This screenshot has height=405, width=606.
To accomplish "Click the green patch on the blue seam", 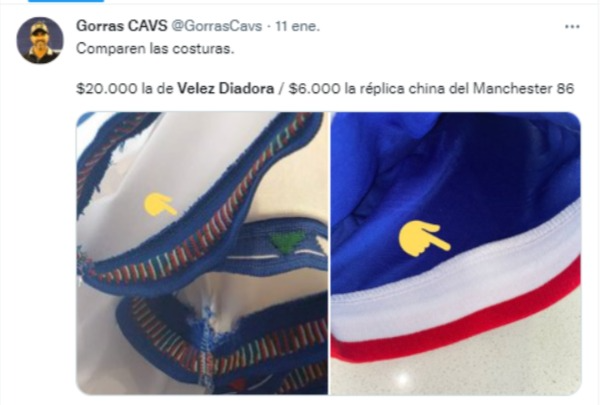I will (x=287, y=241).
